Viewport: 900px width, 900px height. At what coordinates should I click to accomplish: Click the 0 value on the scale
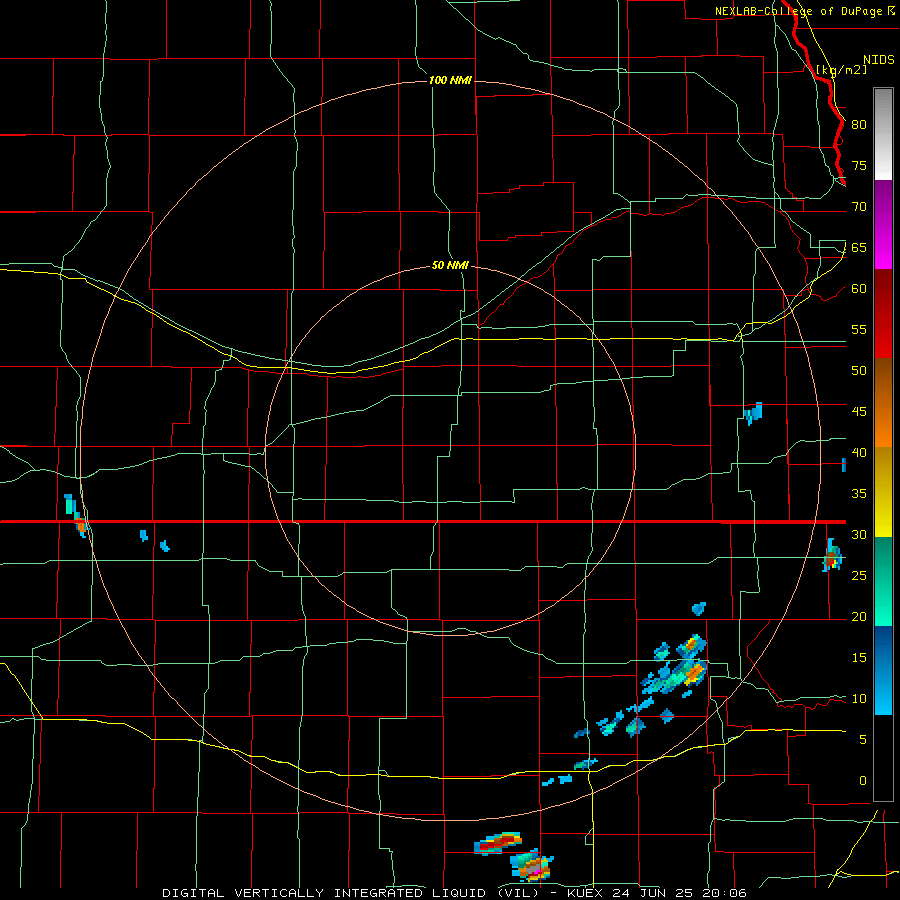(863, 781)
